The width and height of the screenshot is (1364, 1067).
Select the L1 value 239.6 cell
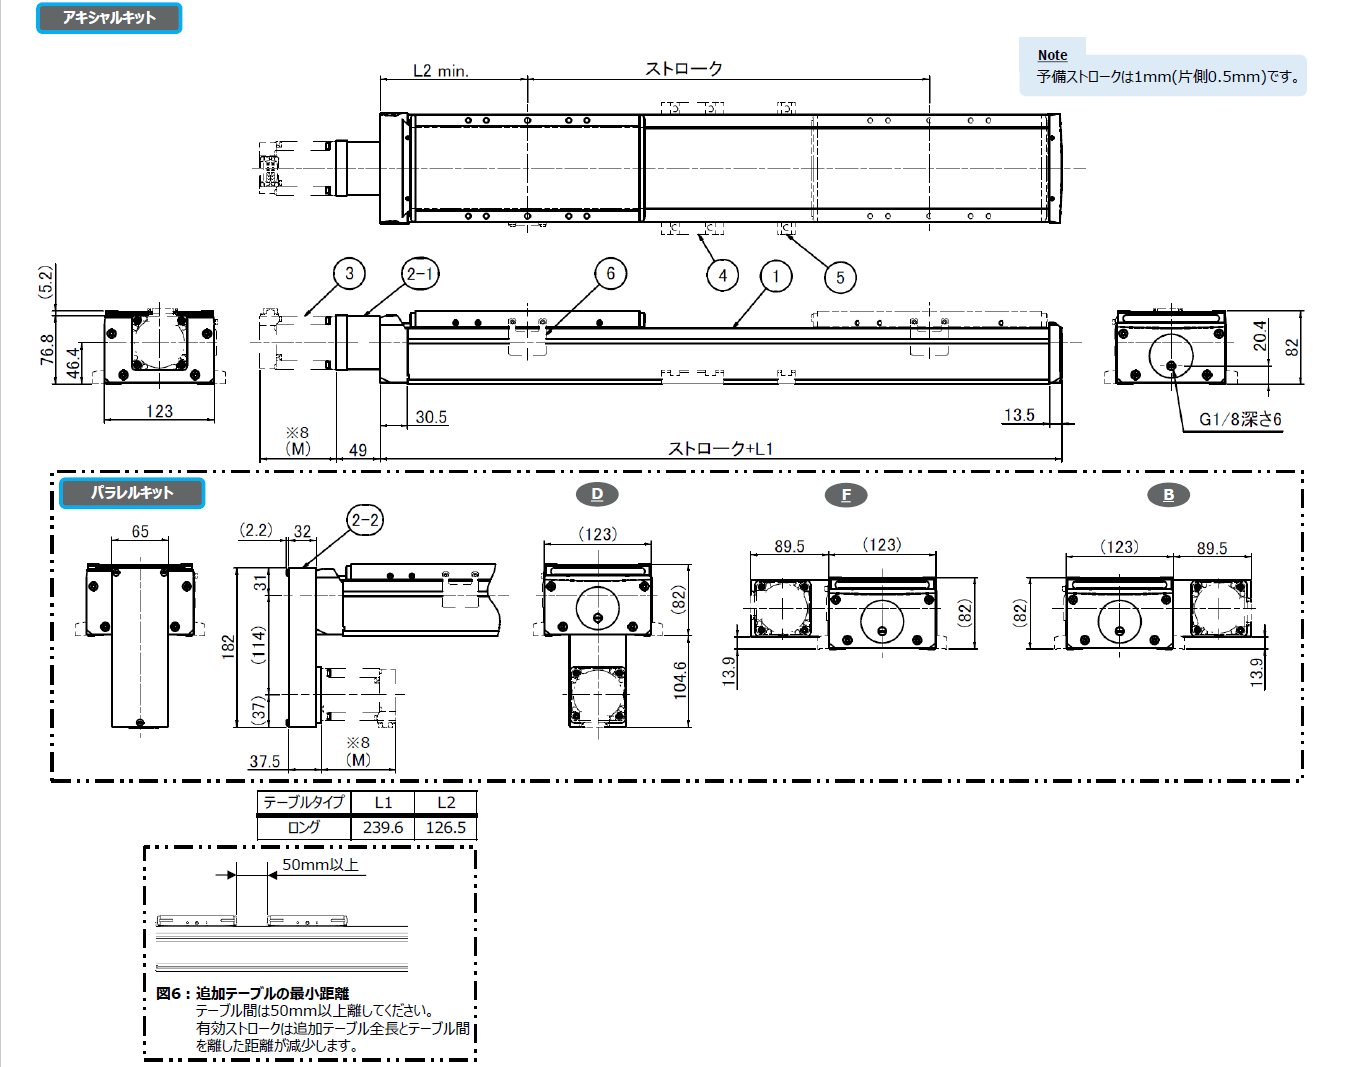(383, 828)
